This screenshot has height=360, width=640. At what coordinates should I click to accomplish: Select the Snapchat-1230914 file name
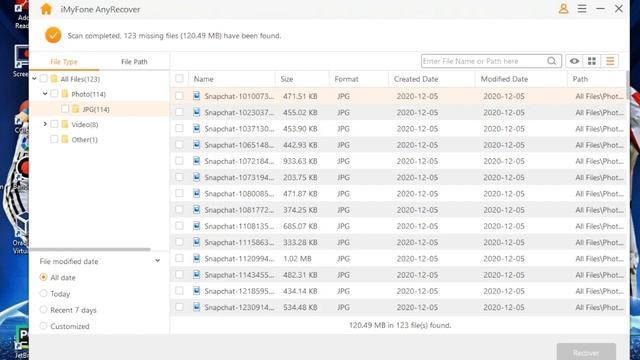pyautogui.click(x=239, y=307)
